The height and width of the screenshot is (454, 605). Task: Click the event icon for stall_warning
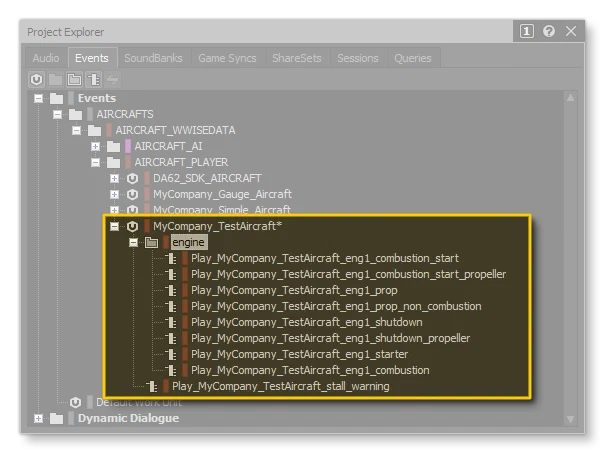pyautogui.click(x=152, y=386)
